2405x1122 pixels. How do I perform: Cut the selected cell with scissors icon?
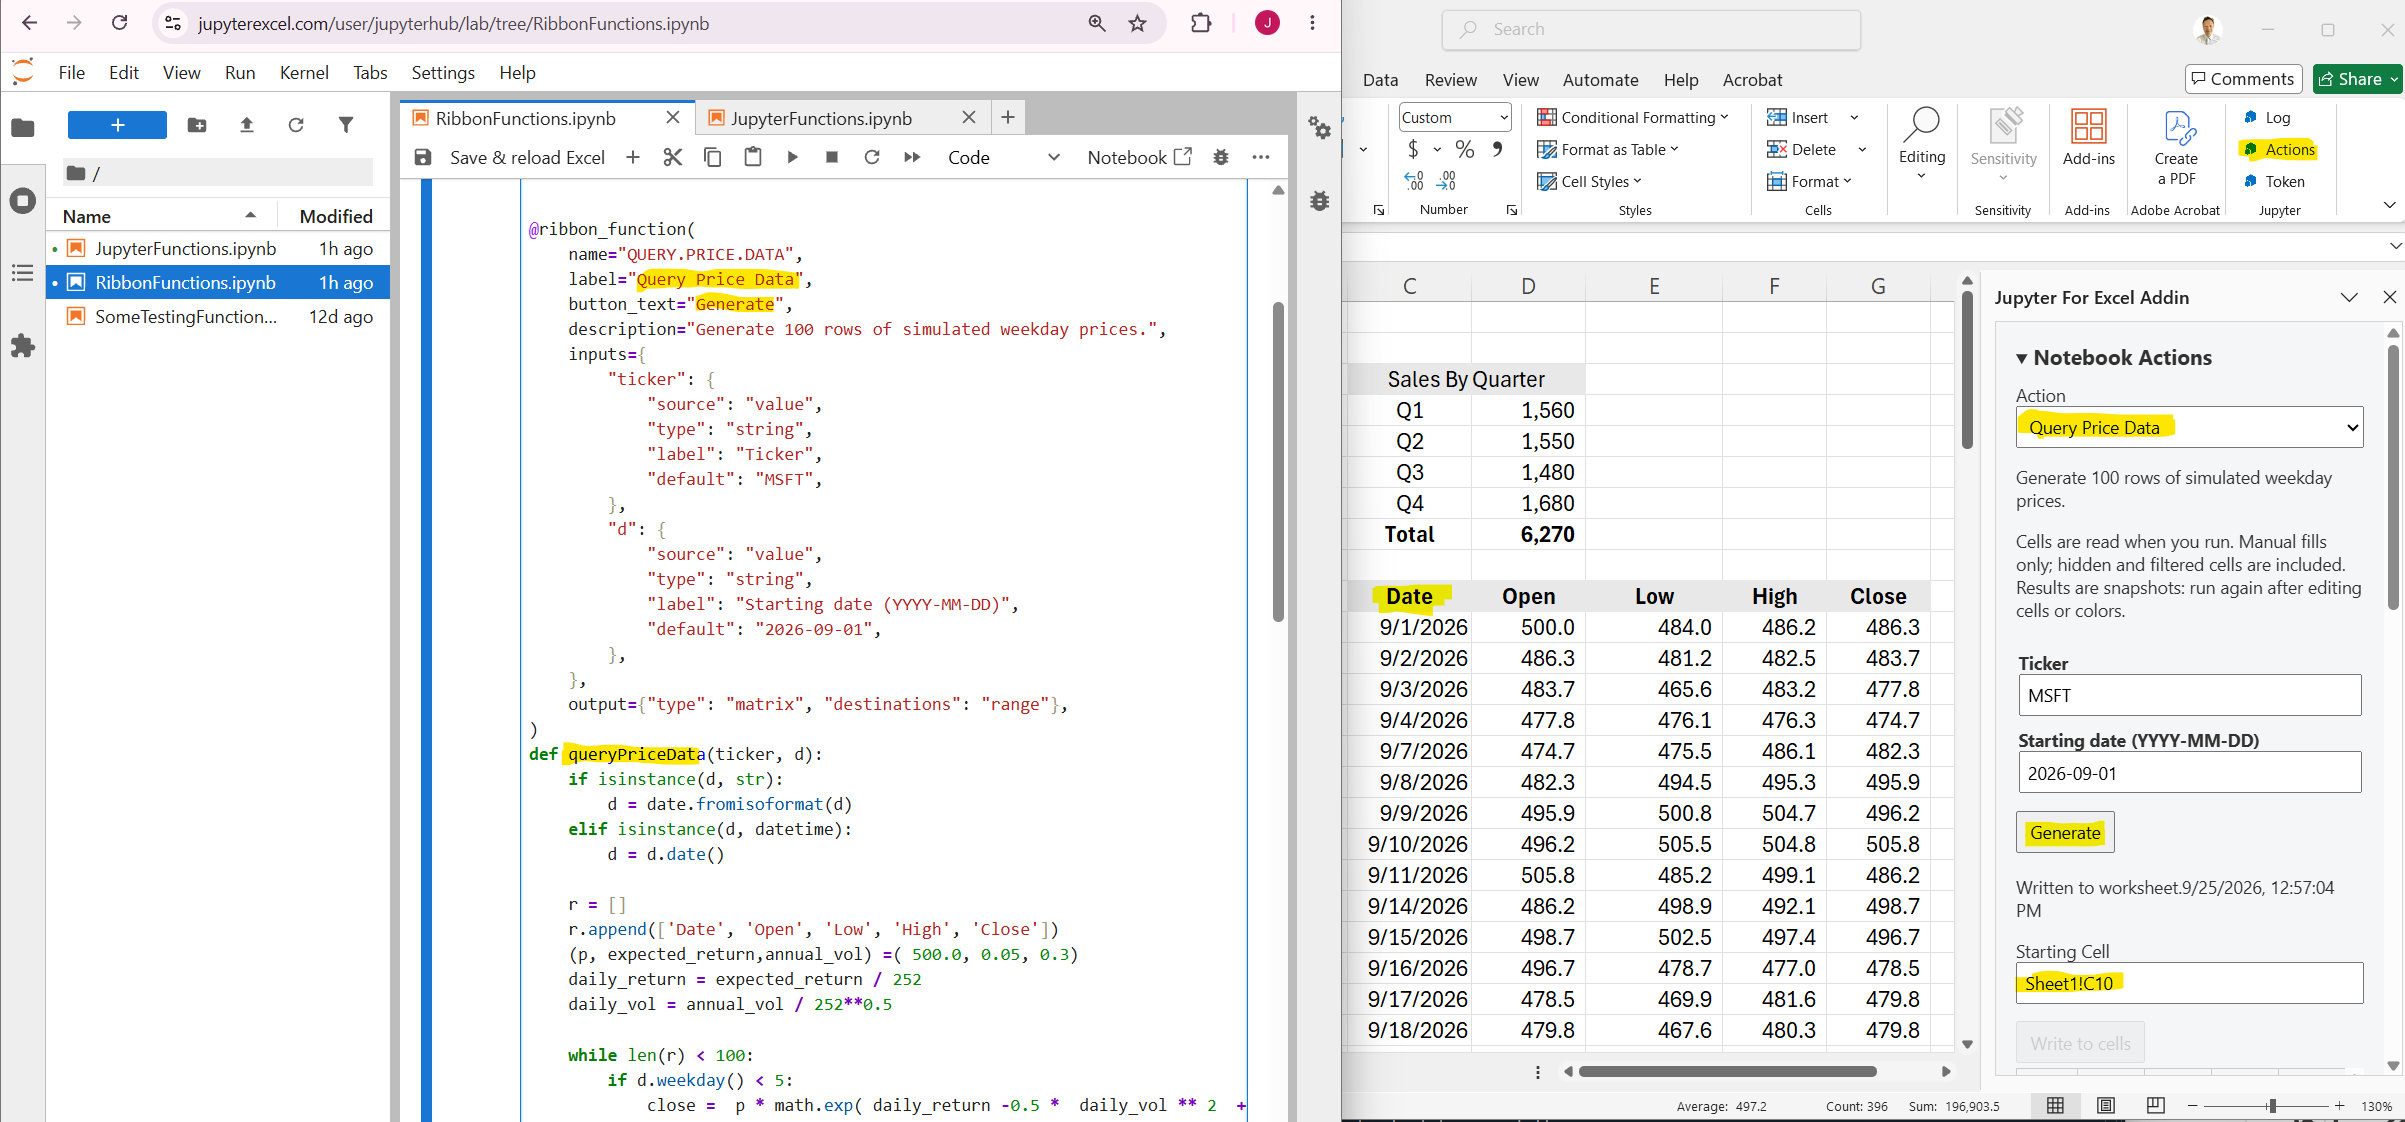coord(673,157)
